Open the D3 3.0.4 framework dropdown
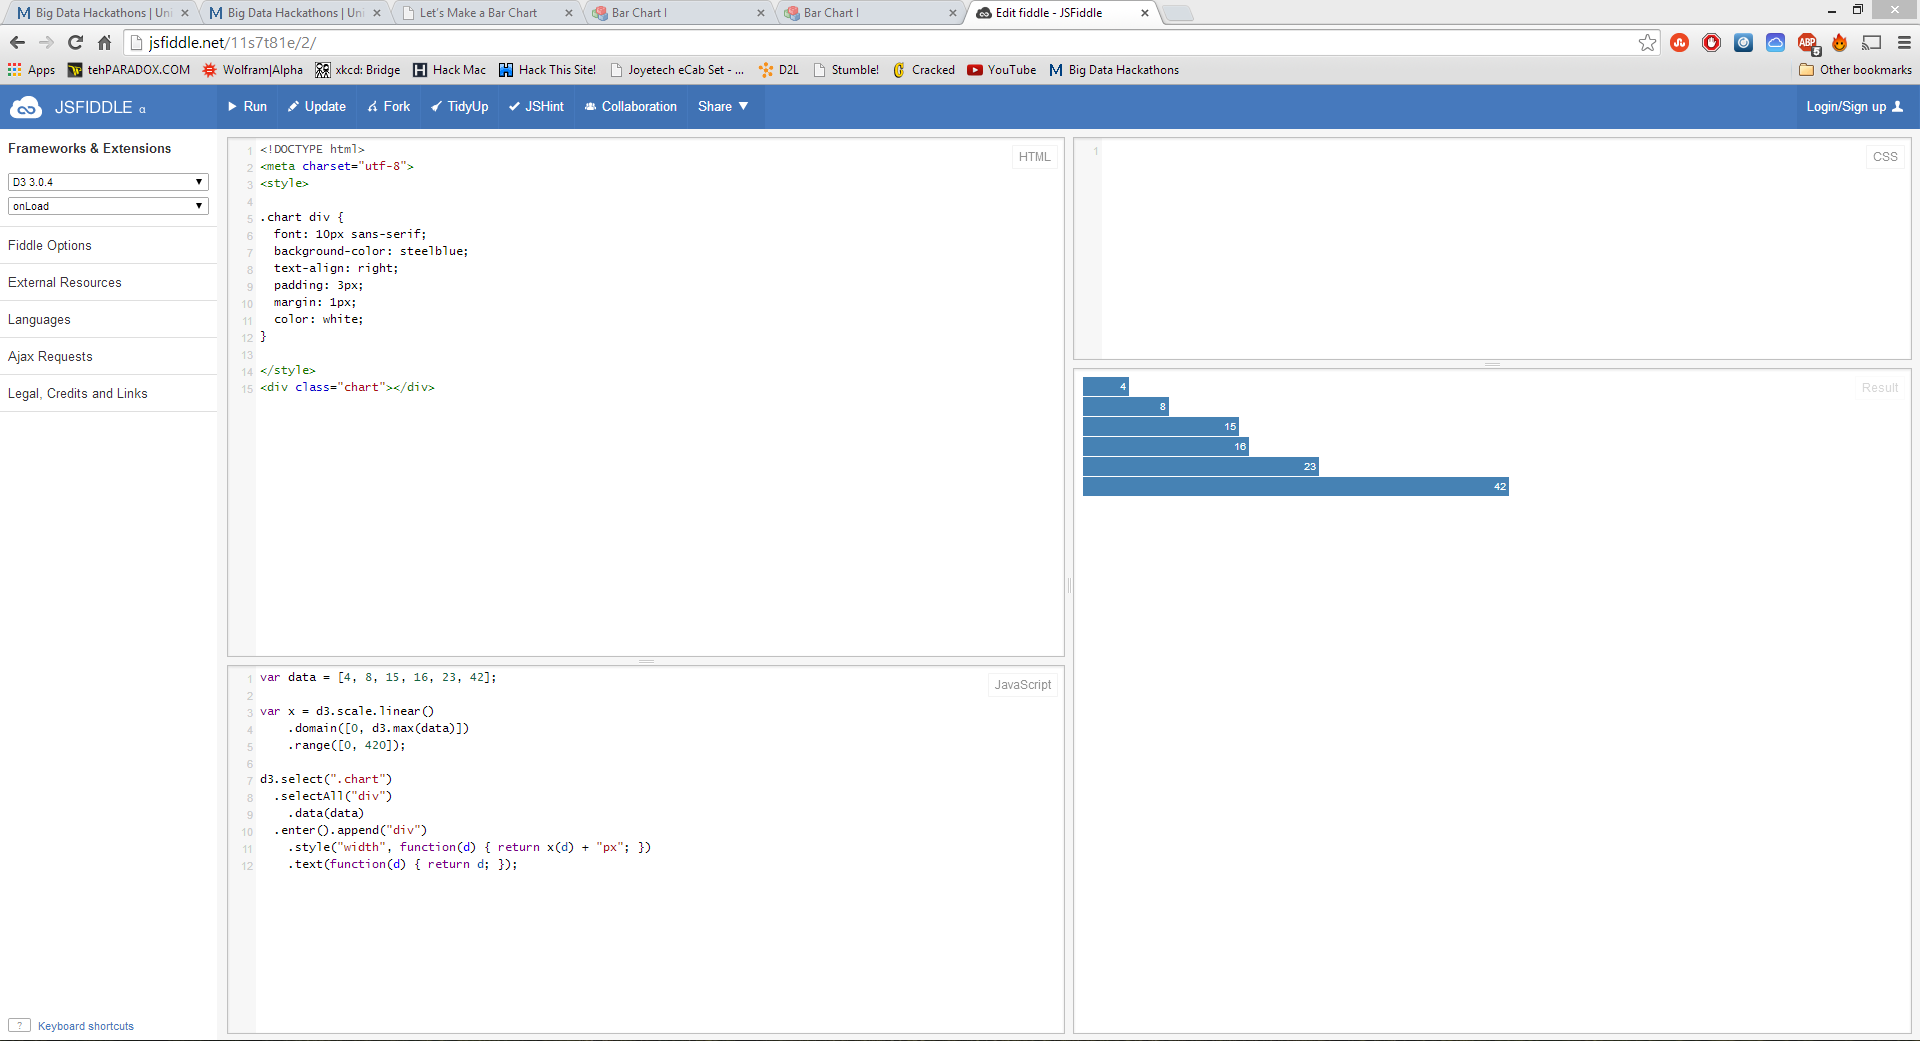This screenshot has height=1041, width=1920. [108, 182]
